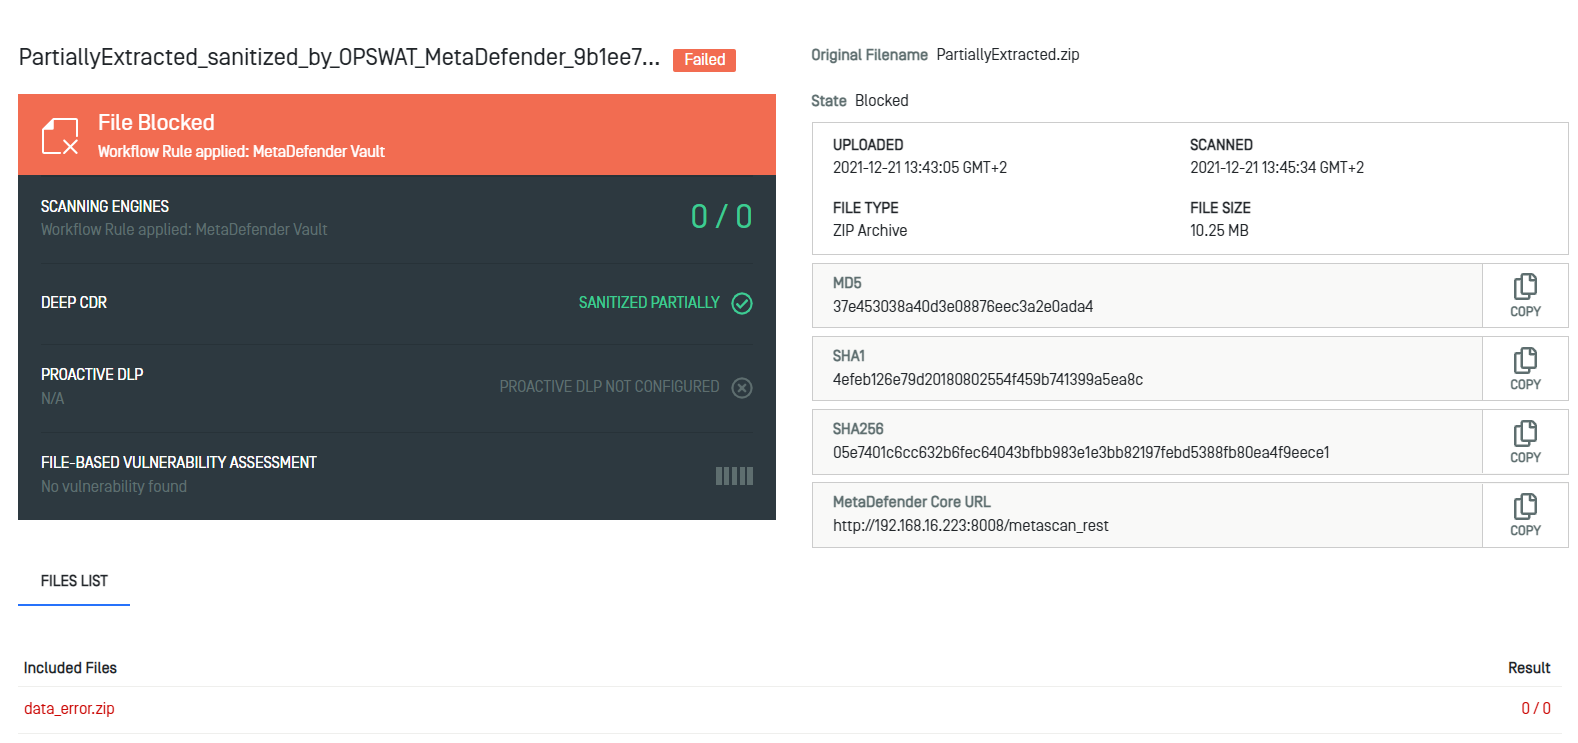Screen dimensions: 1578x743
Task: Click File-Based Vulnerability Assessment label
Action: [x=179, y=462]
